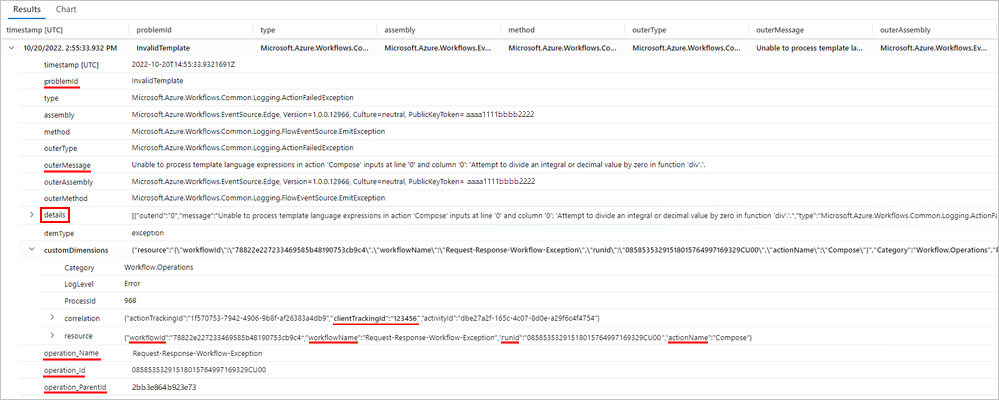This screenshot has height=400, width=999.
Task: Click the assembly field value
Action: [x=333, y=115]
